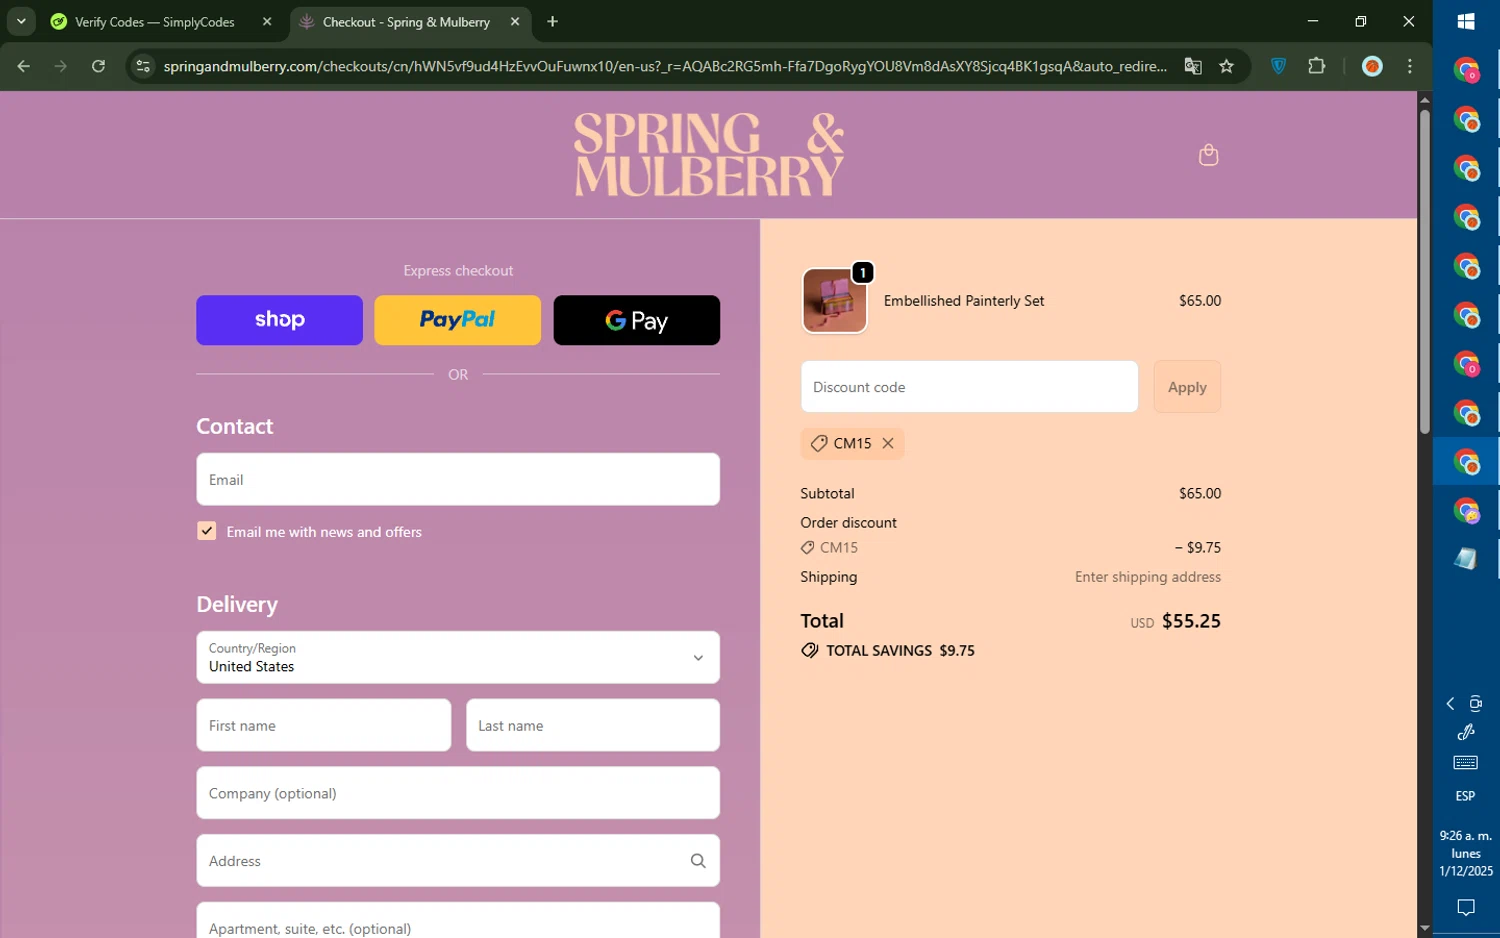Open the browser extensions puzzle icon

pyautogui.click(x=1316, y=66)
